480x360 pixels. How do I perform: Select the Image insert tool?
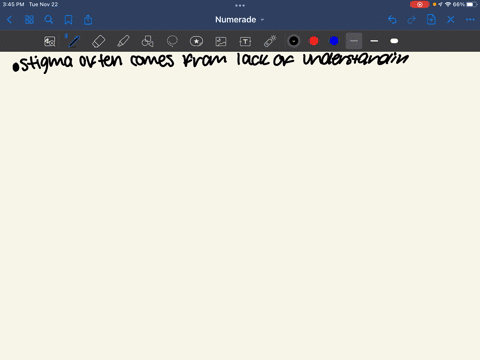(x=221, y=41)
